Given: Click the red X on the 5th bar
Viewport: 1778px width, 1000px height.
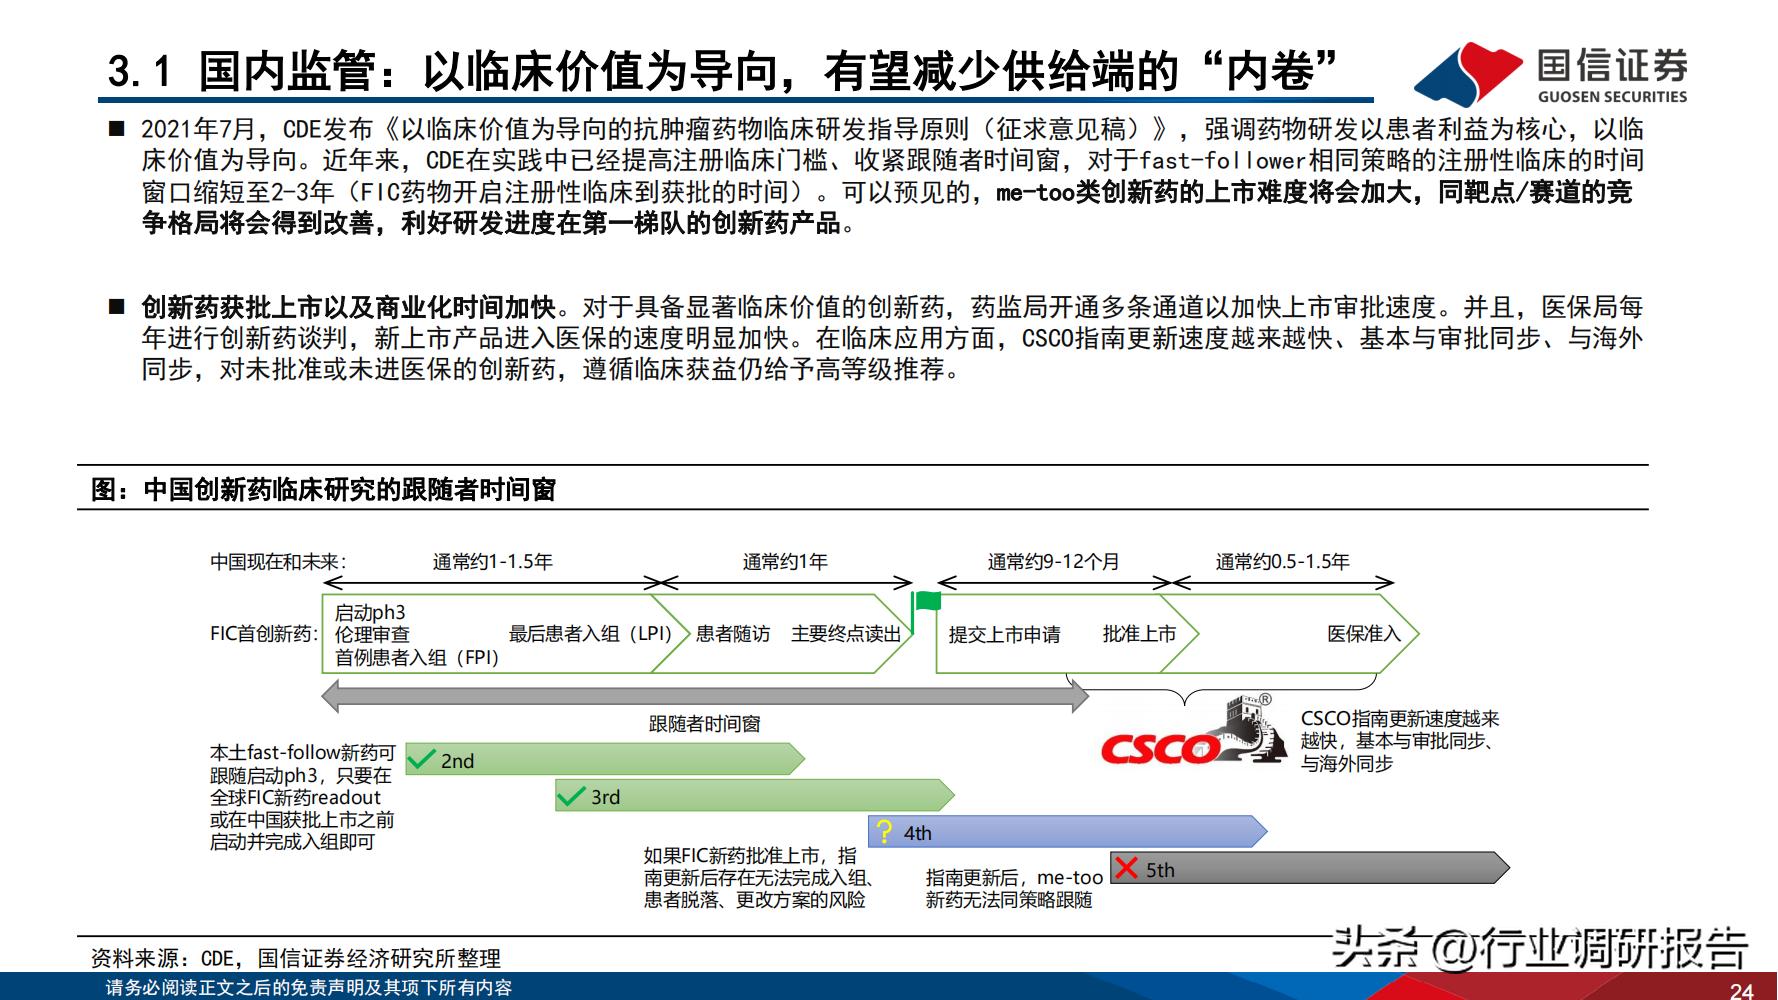Looking at the screenshot, I should [1125, 870].
